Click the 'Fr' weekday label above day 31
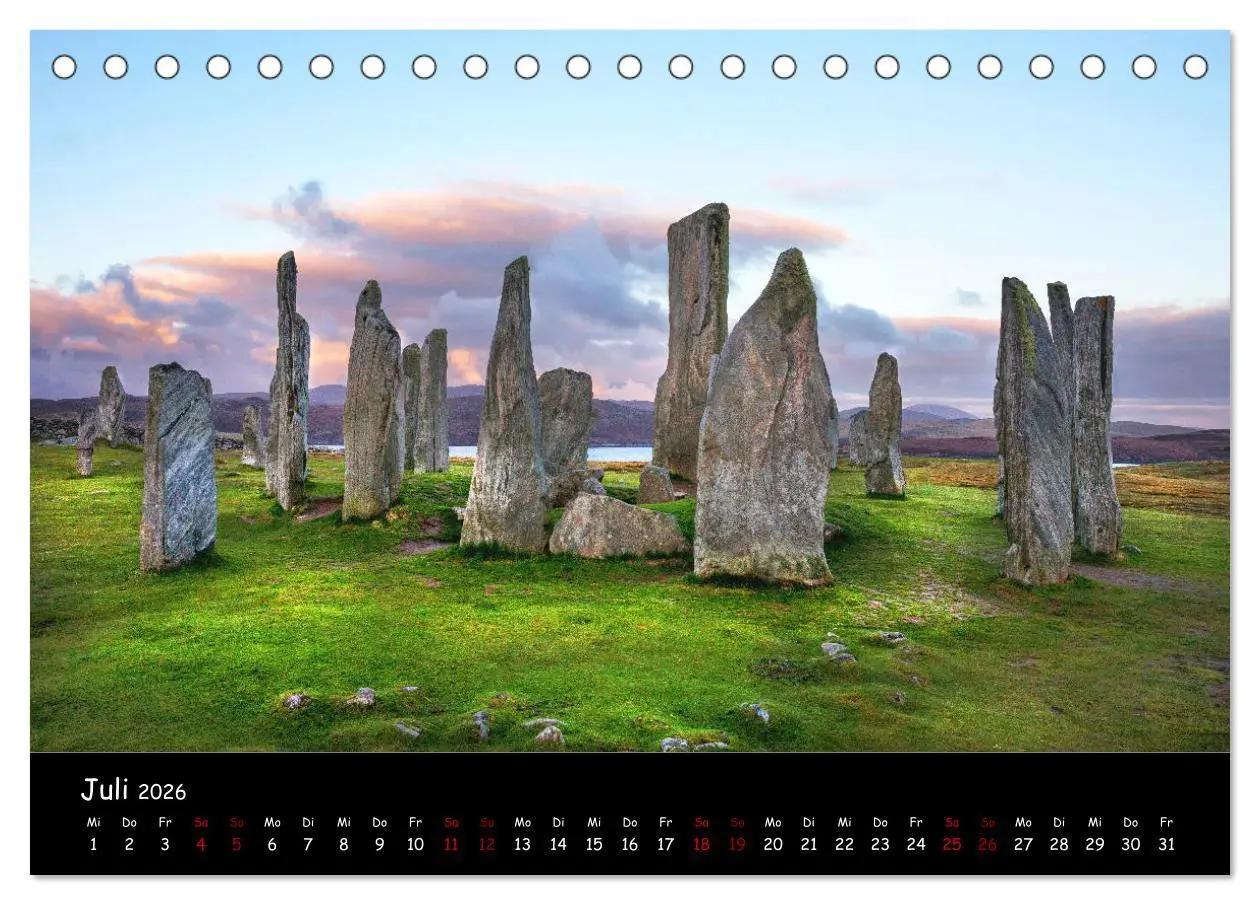 coord(1166,822)
